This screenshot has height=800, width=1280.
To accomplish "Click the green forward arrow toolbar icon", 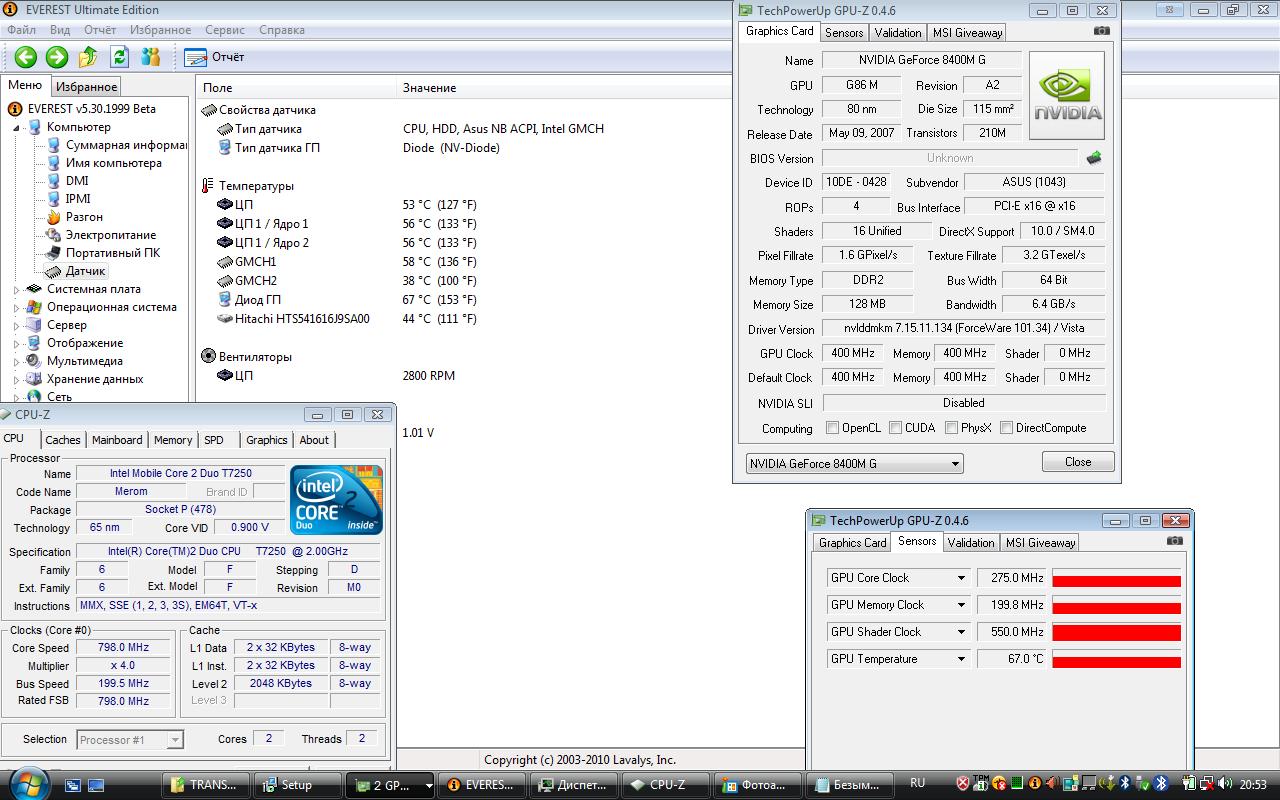I will pos(57,57).
